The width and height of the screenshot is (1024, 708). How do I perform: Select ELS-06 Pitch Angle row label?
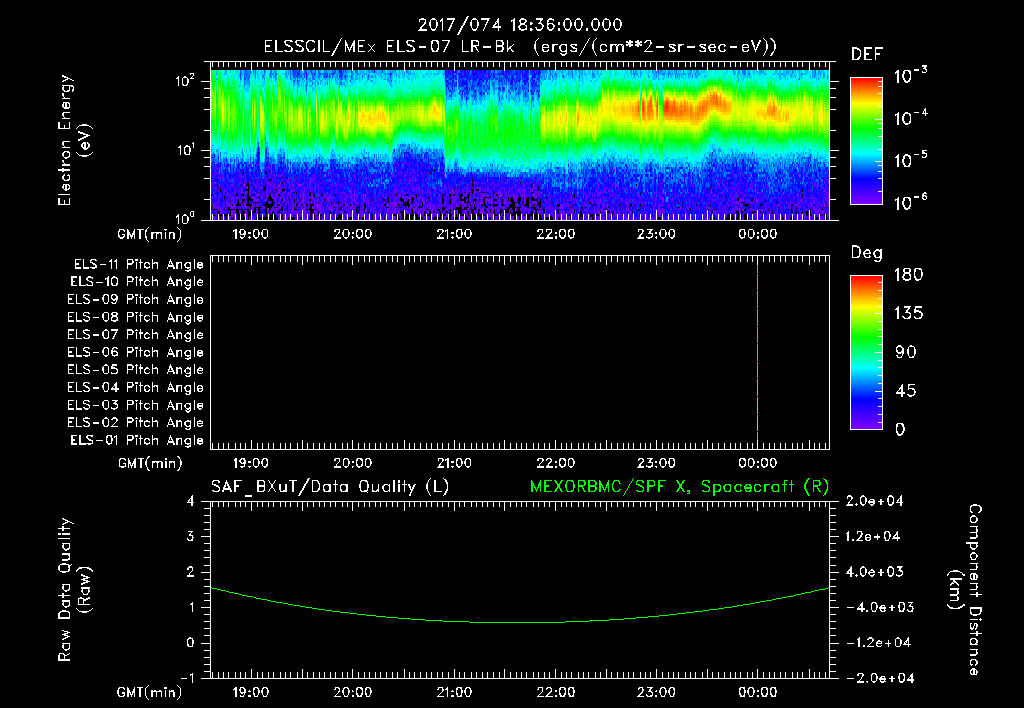pos(136,353)
